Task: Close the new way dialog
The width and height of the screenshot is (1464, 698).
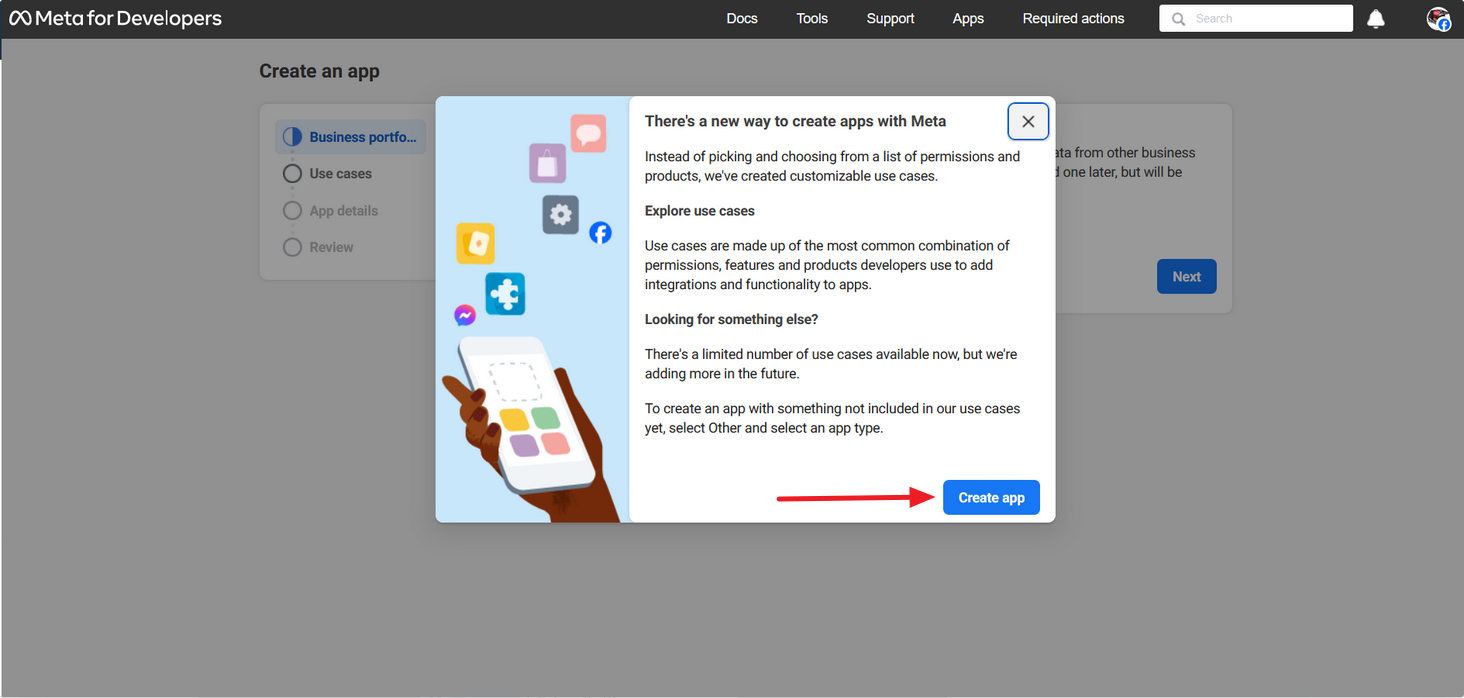Action: tap(1028, 121)
